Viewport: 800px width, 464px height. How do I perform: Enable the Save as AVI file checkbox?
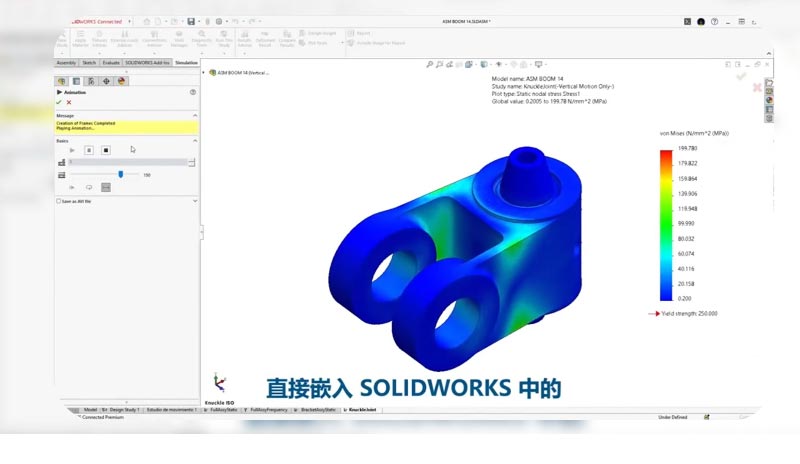(59, 201)
